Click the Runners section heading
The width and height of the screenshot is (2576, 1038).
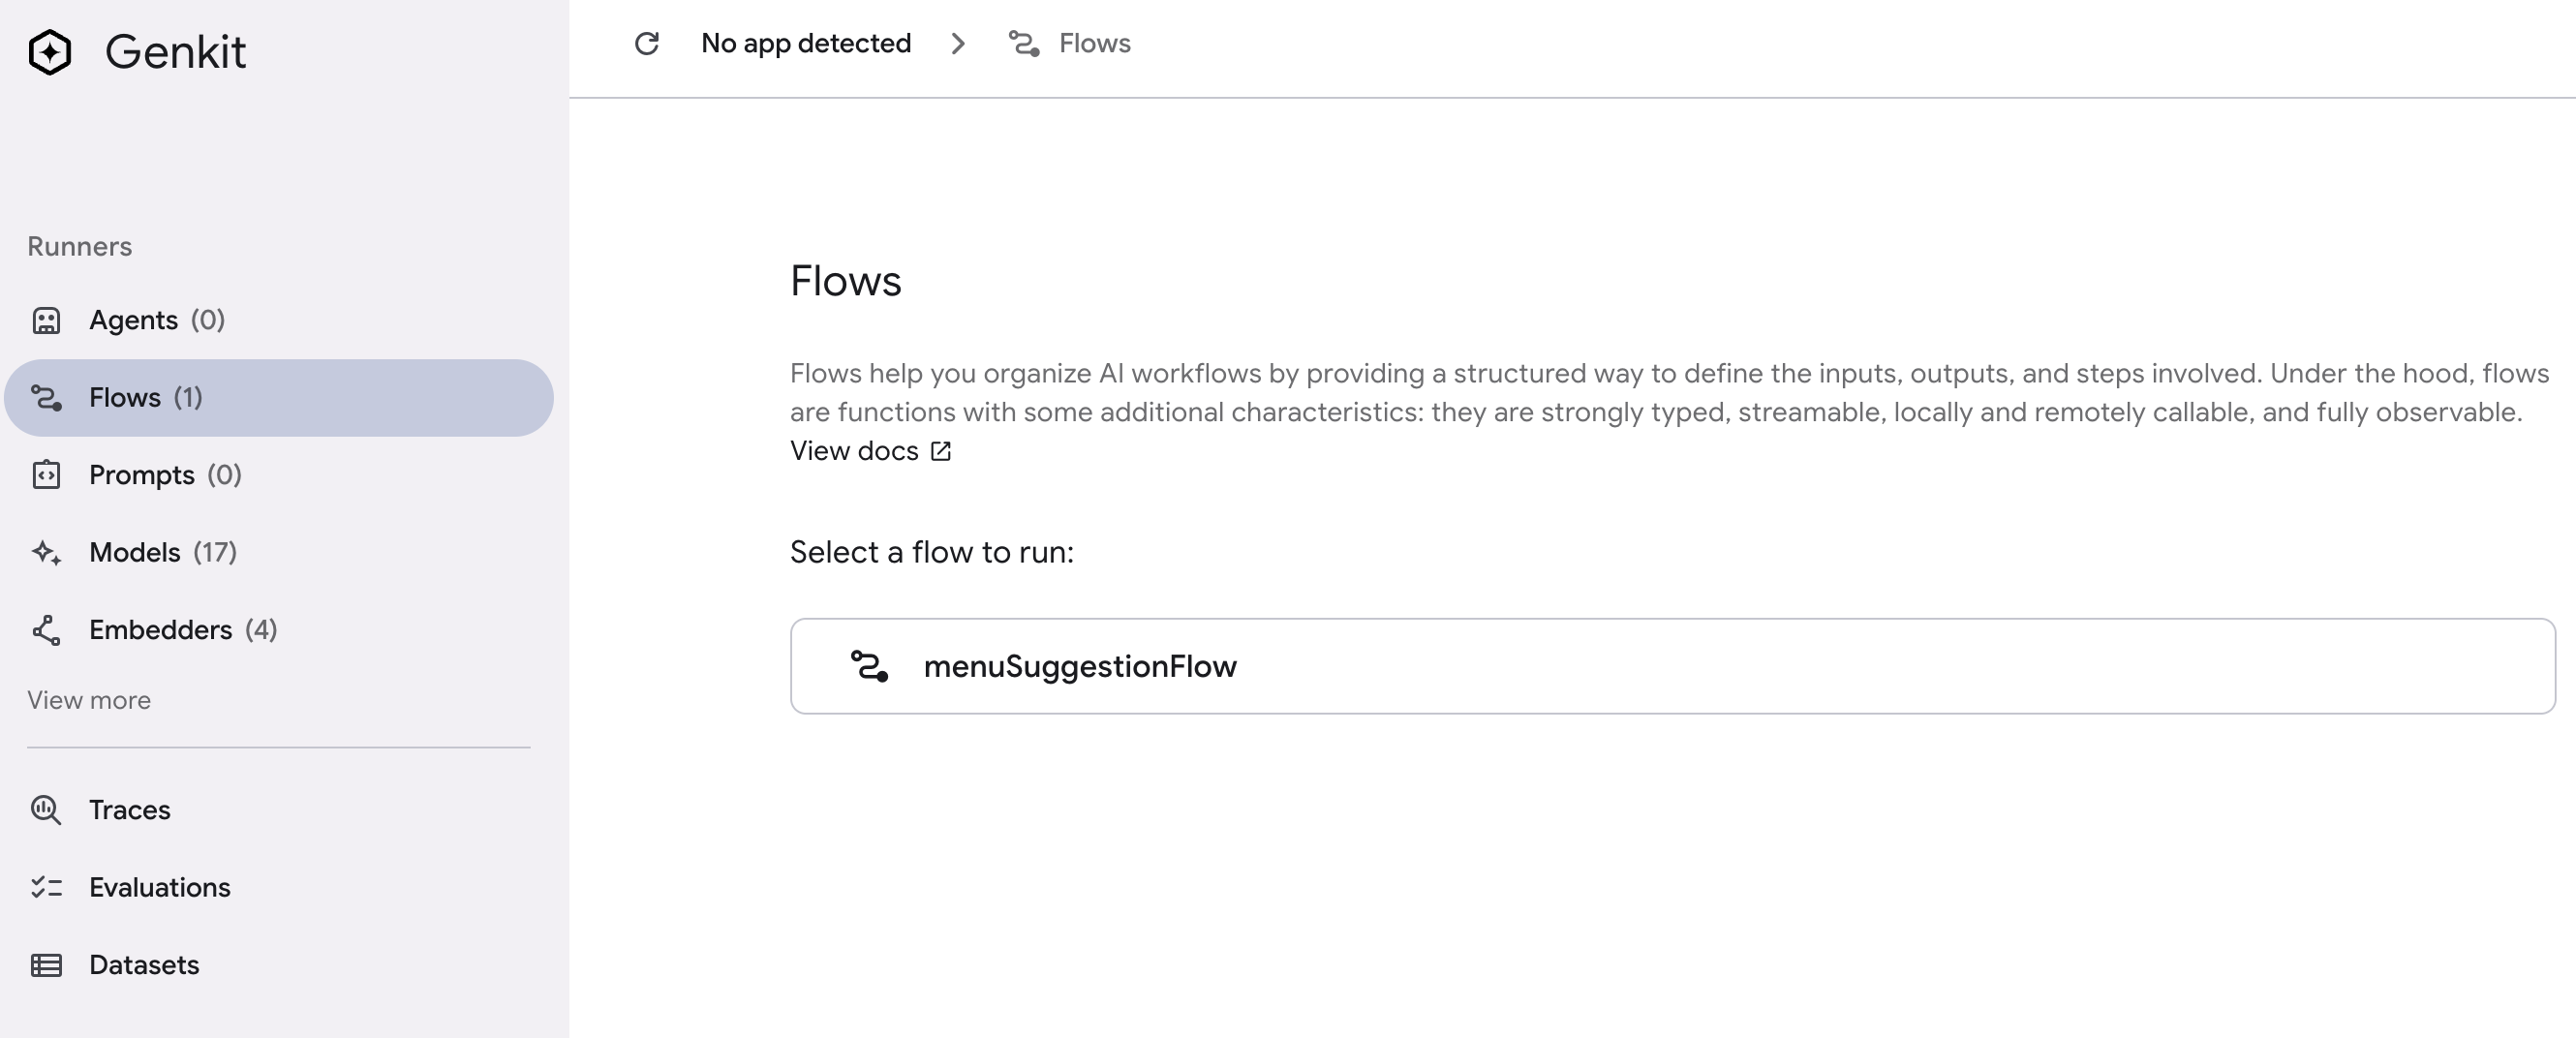pos(79,247)
